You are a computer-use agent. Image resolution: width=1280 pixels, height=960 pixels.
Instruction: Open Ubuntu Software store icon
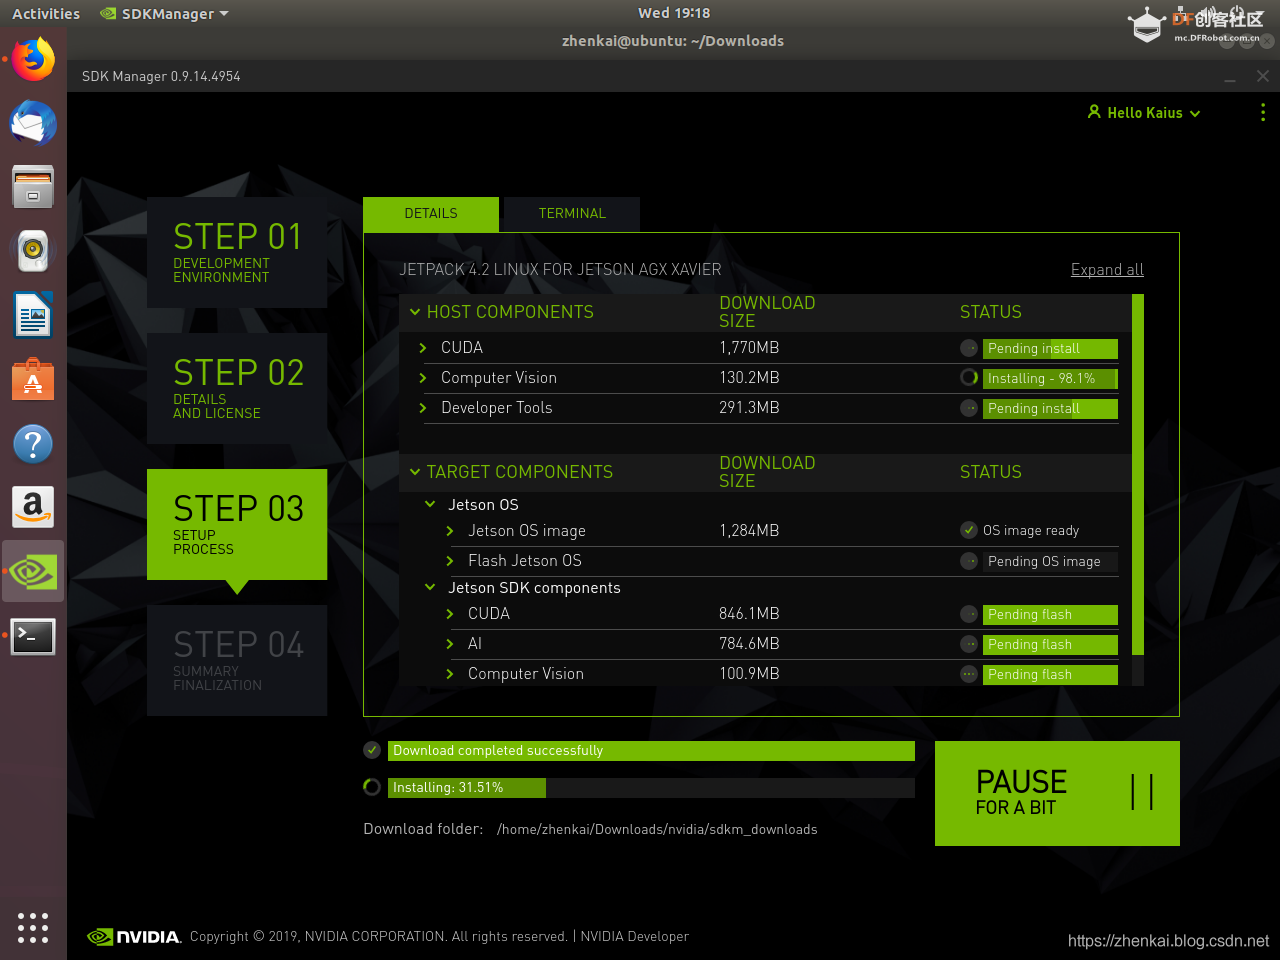(33, 380)
